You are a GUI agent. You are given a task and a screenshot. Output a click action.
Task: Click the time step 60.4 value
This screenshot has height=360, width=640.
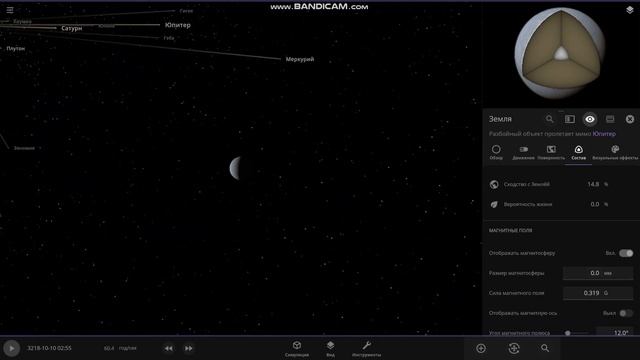pyautogui.click(x=109, y=348)
